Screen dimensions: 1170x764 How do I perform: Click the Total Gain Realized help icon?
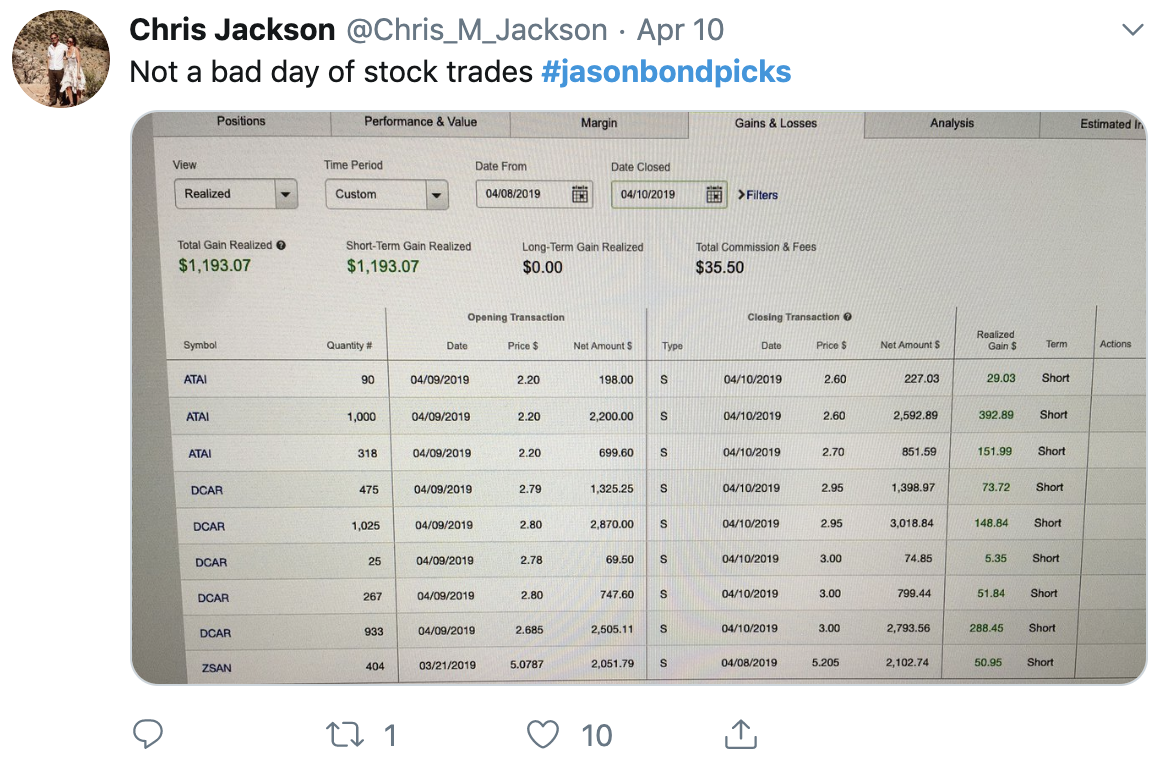(281, 245)
